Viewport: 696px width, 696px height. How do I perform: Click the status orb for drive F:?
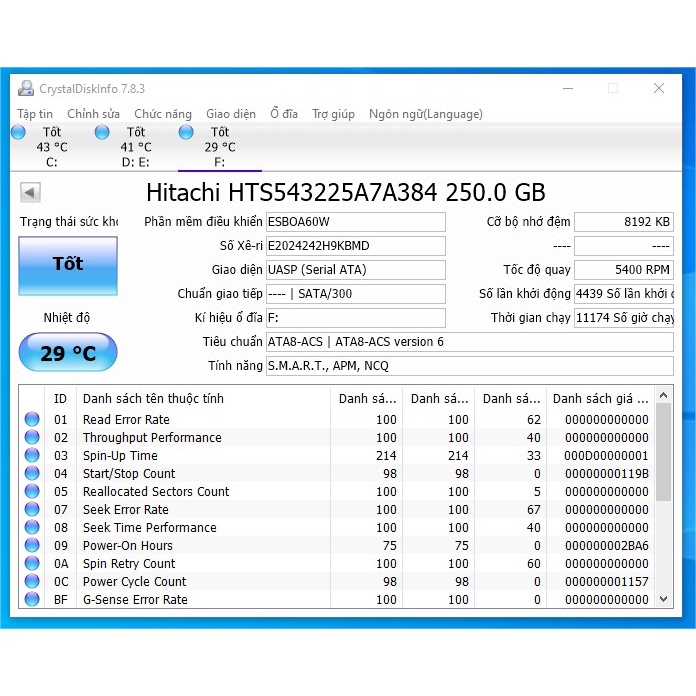tap(186, 132)
